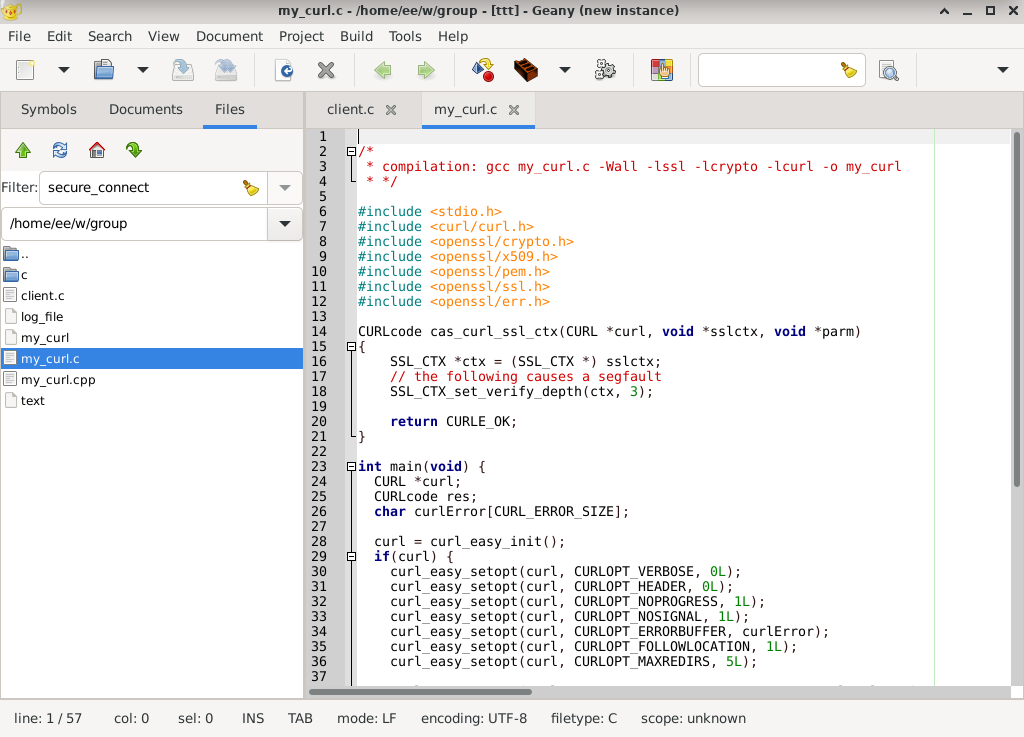Switch to the client.c editor tab
The image size is (1024, 737).
[x=350, y=109]
